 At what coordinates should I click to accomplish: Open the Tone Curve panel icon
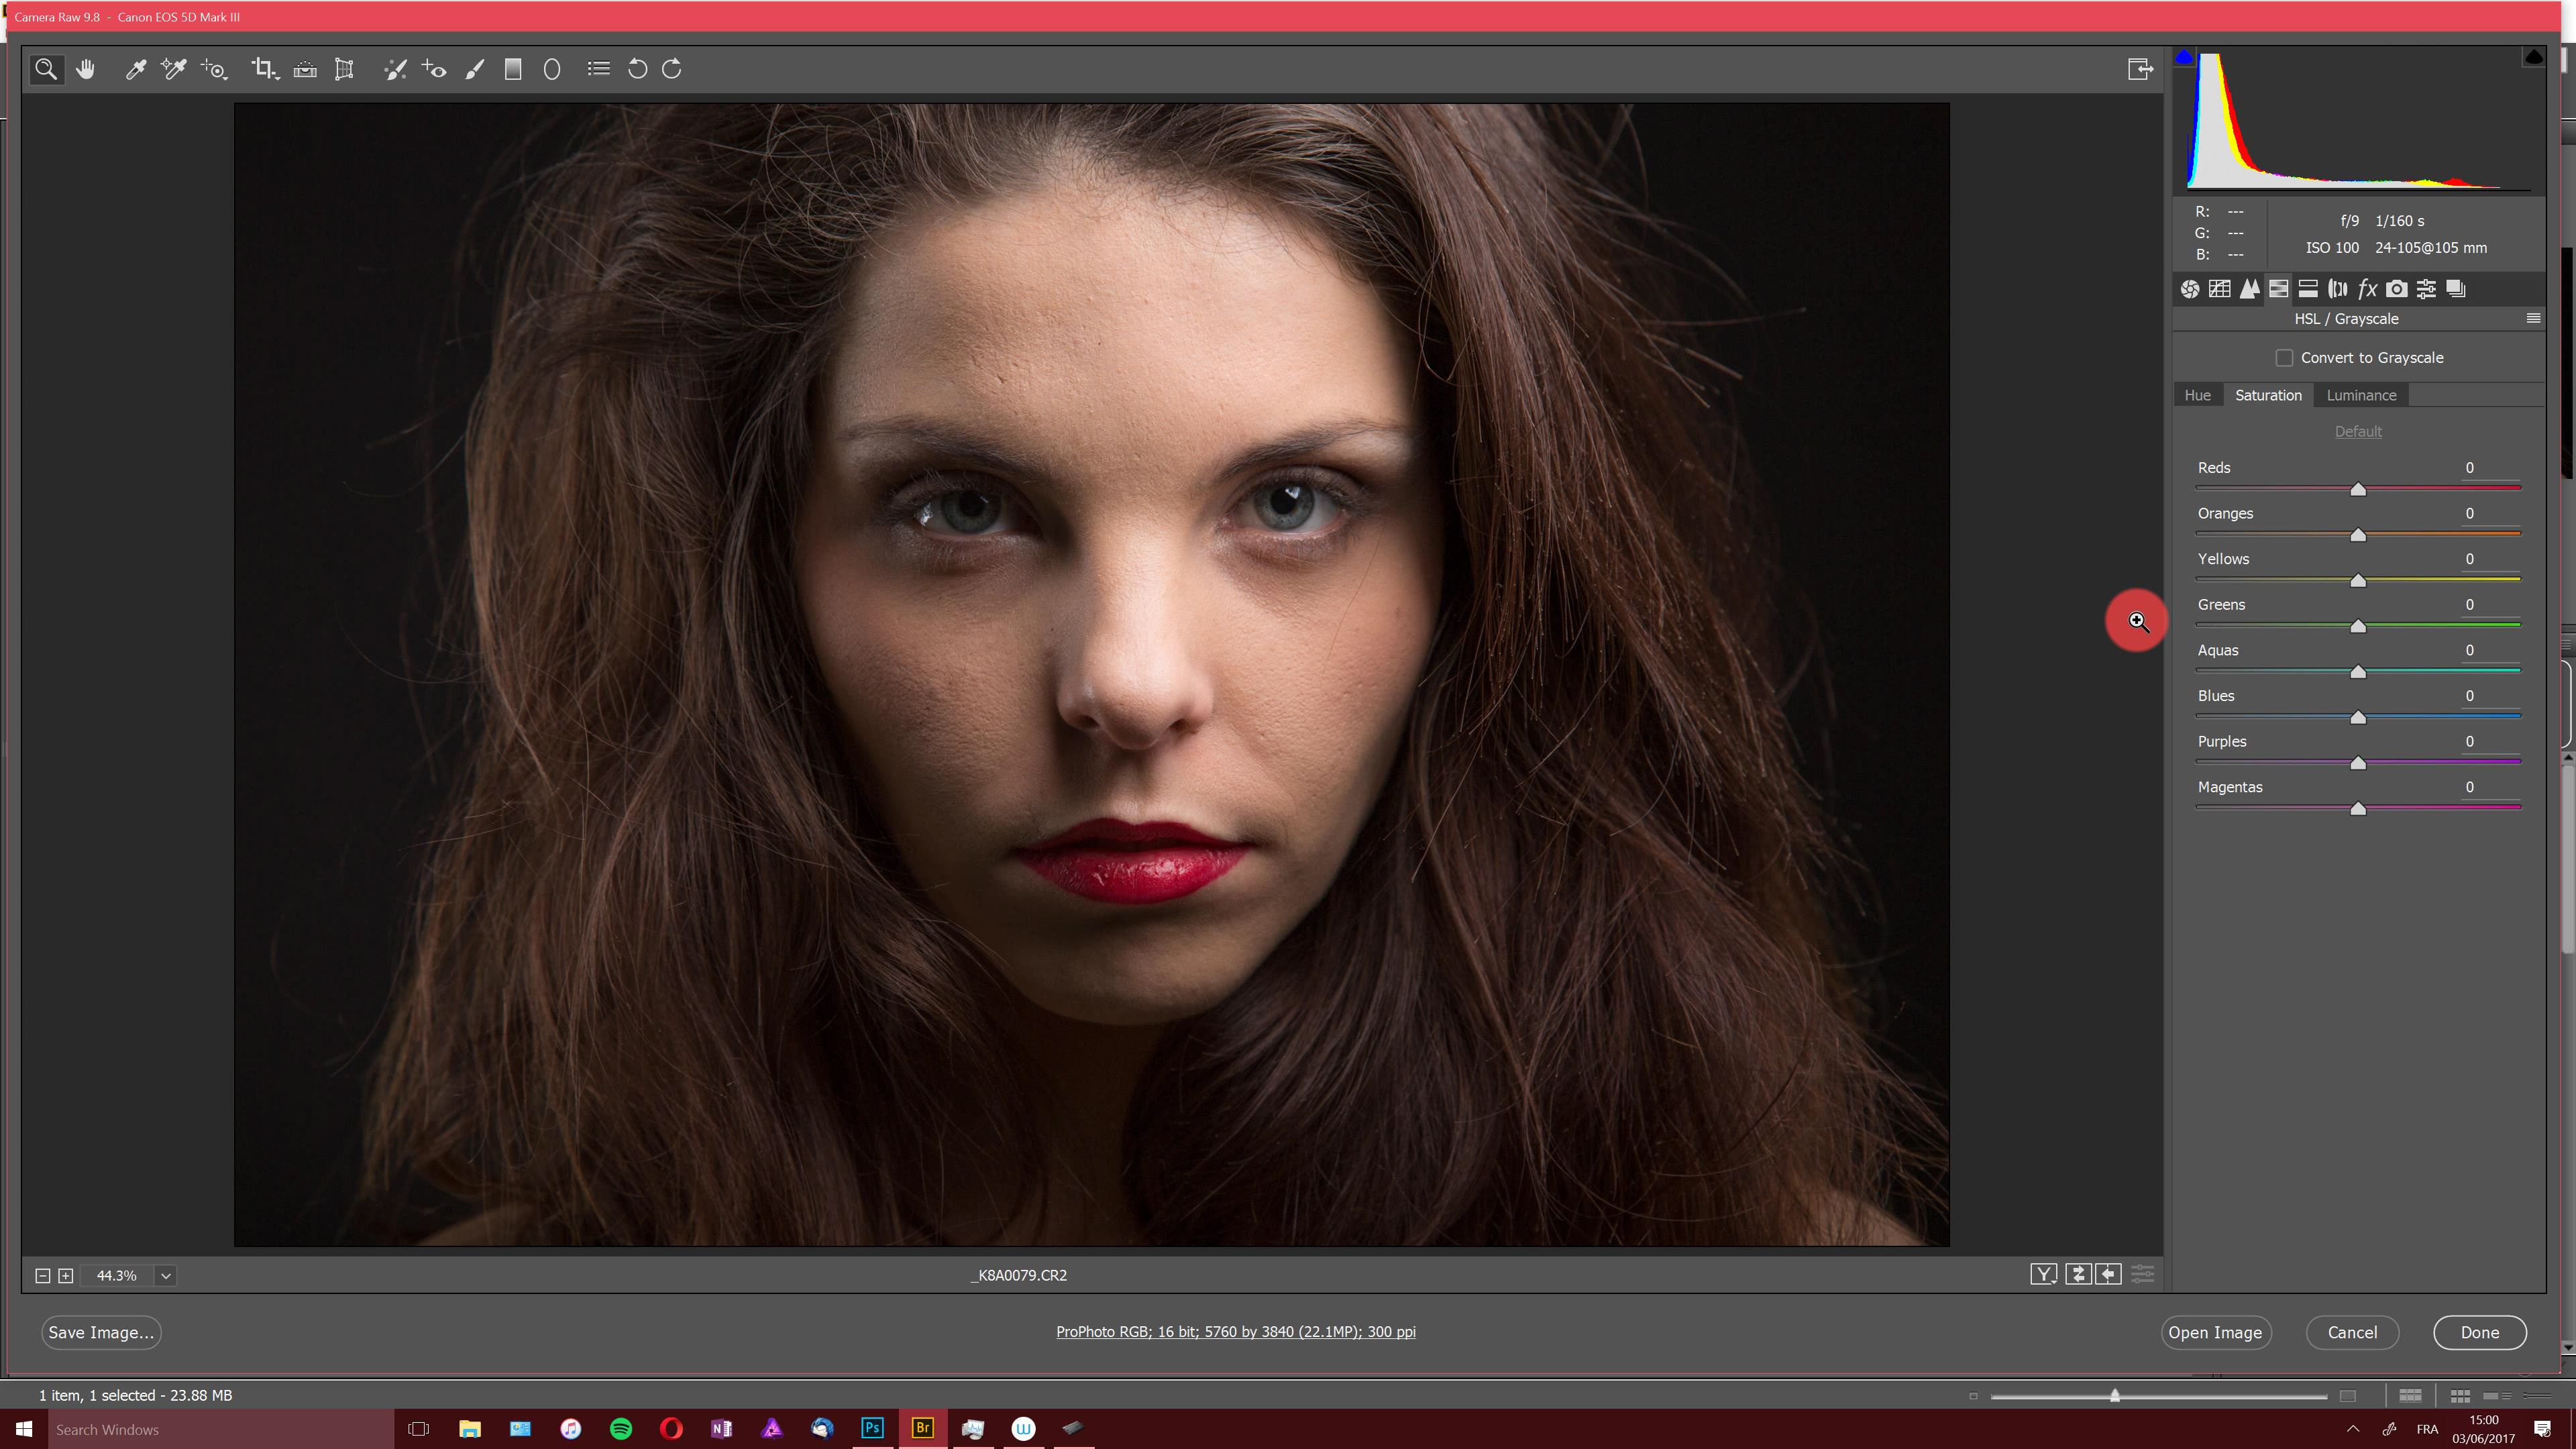pos(2219,289)
